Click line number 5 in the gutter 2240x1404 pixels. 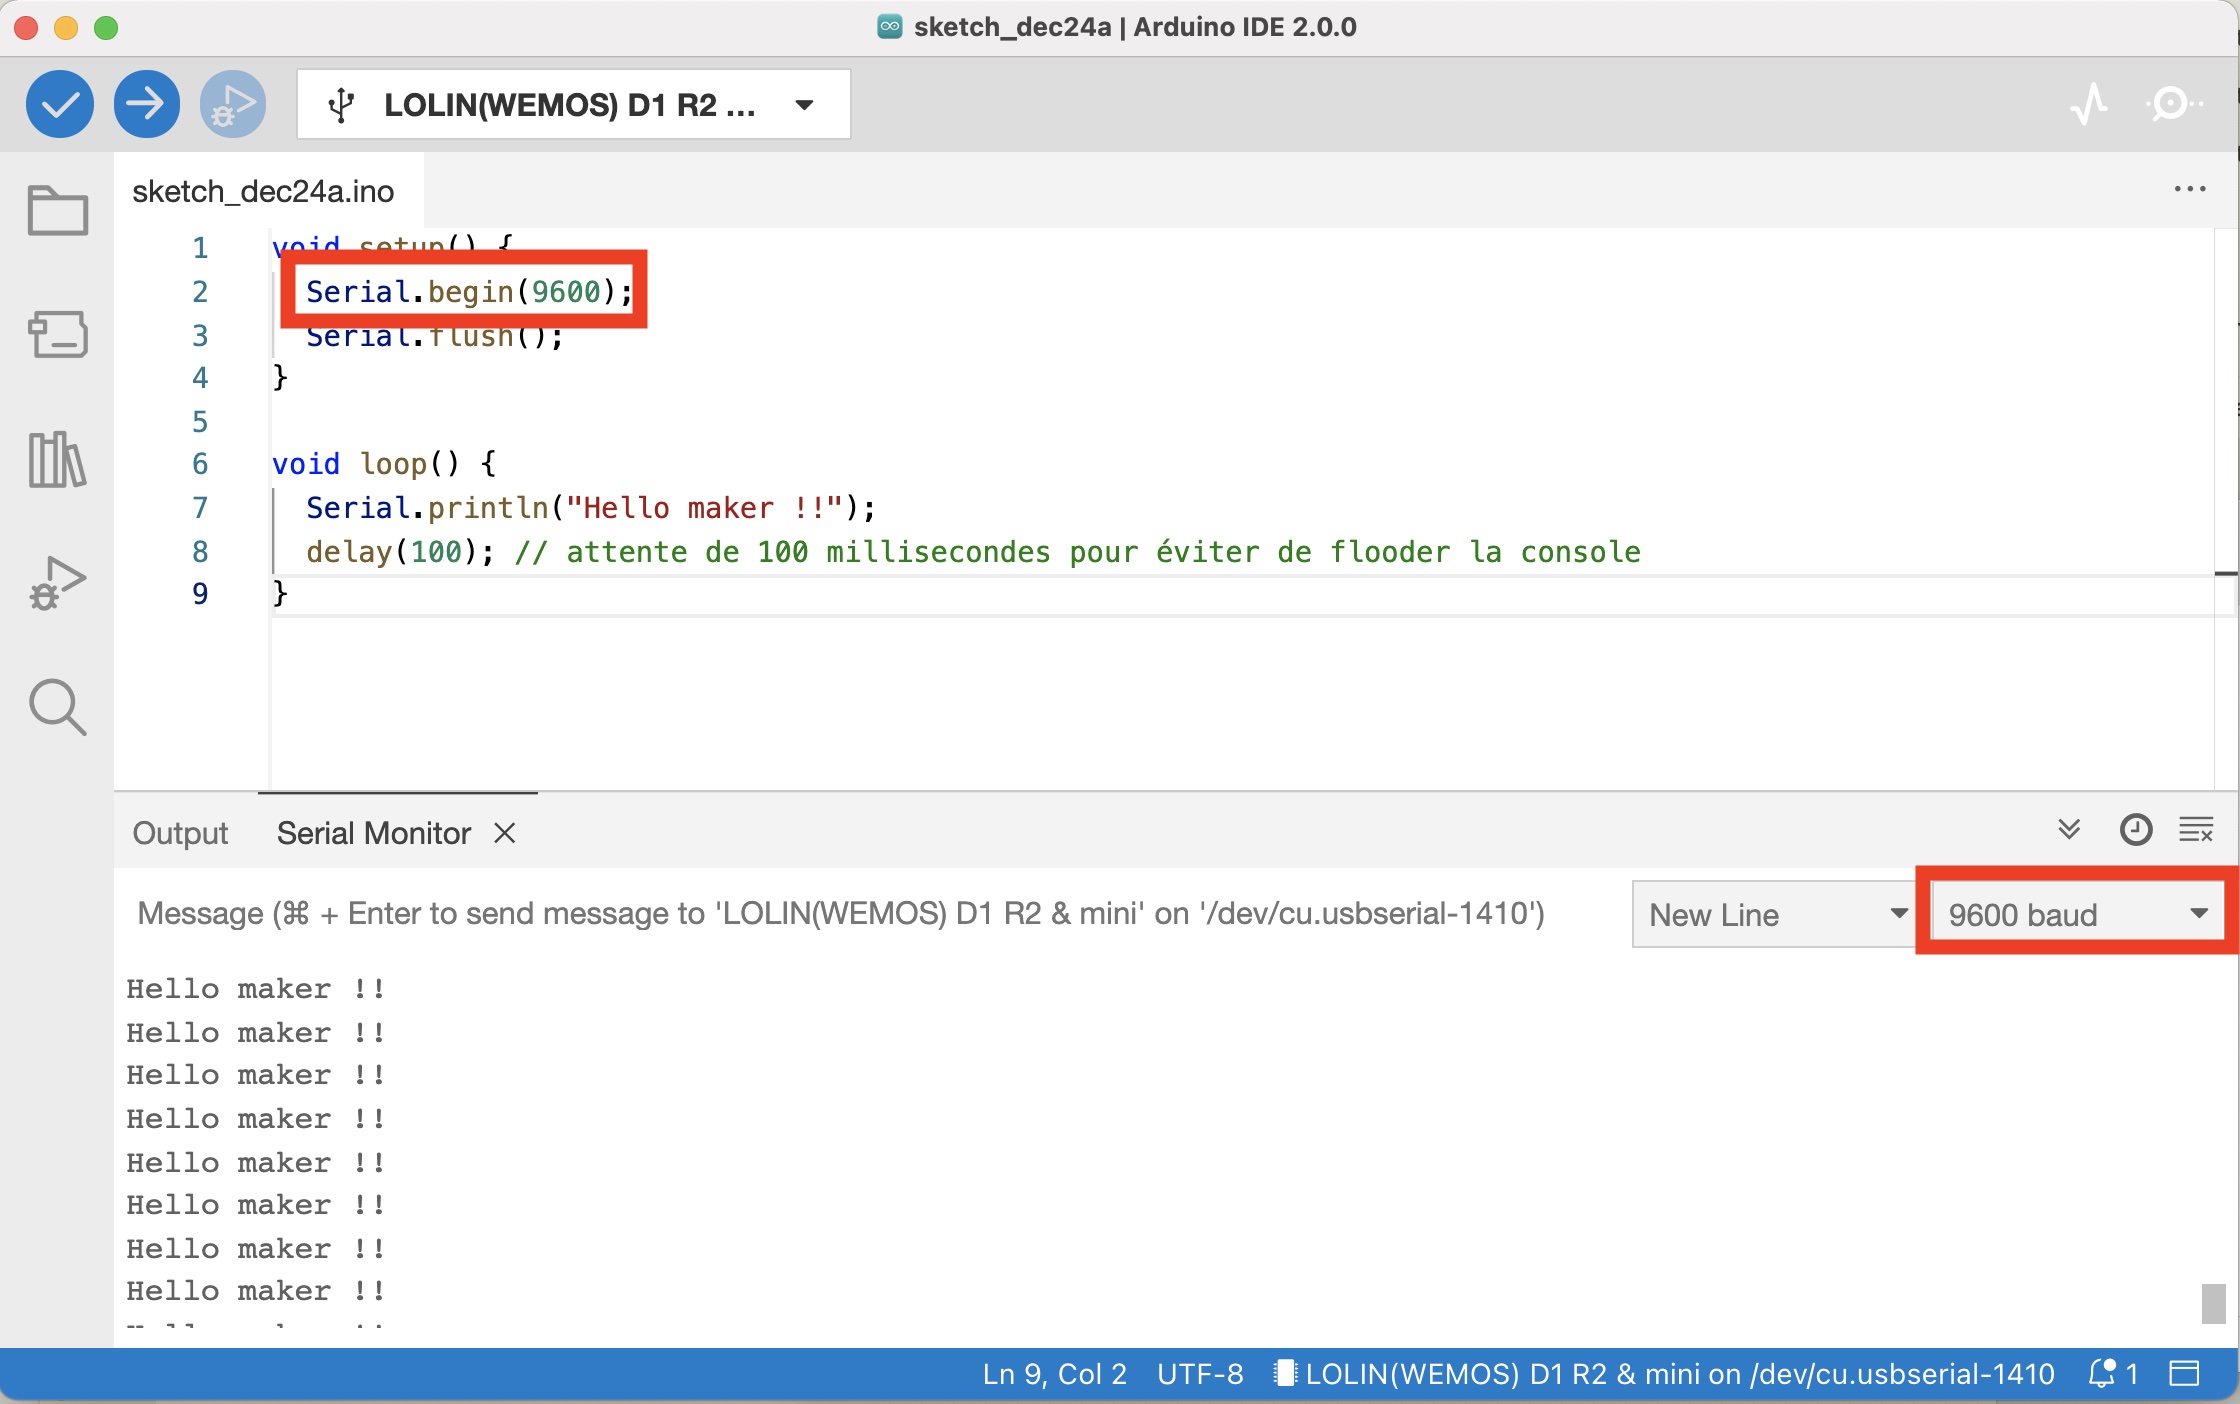200,421
